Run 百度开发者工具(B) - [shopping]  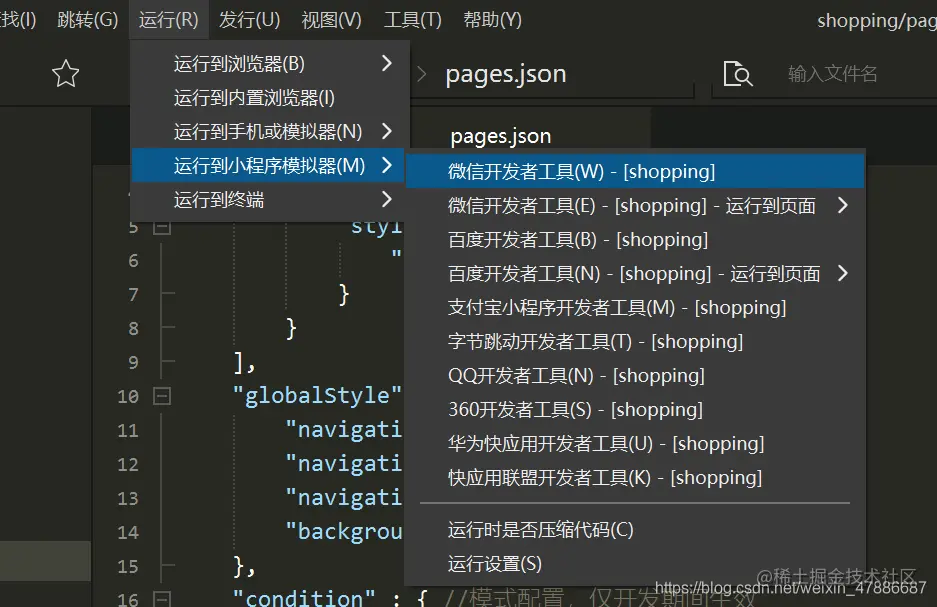pos(635,240)
